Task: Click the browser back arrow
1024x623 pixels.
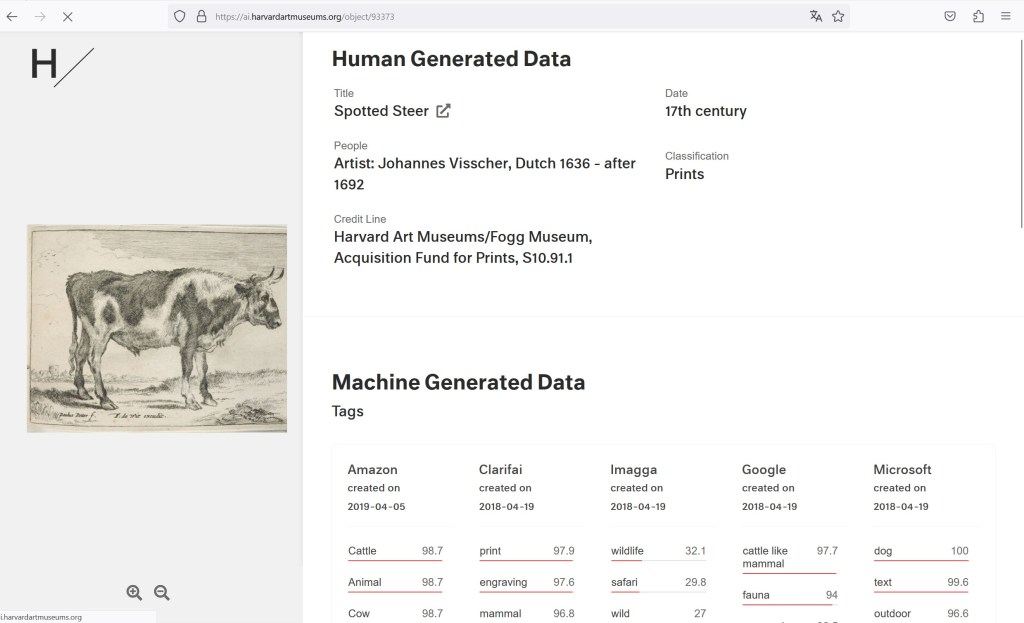Action: click(12, 16)
